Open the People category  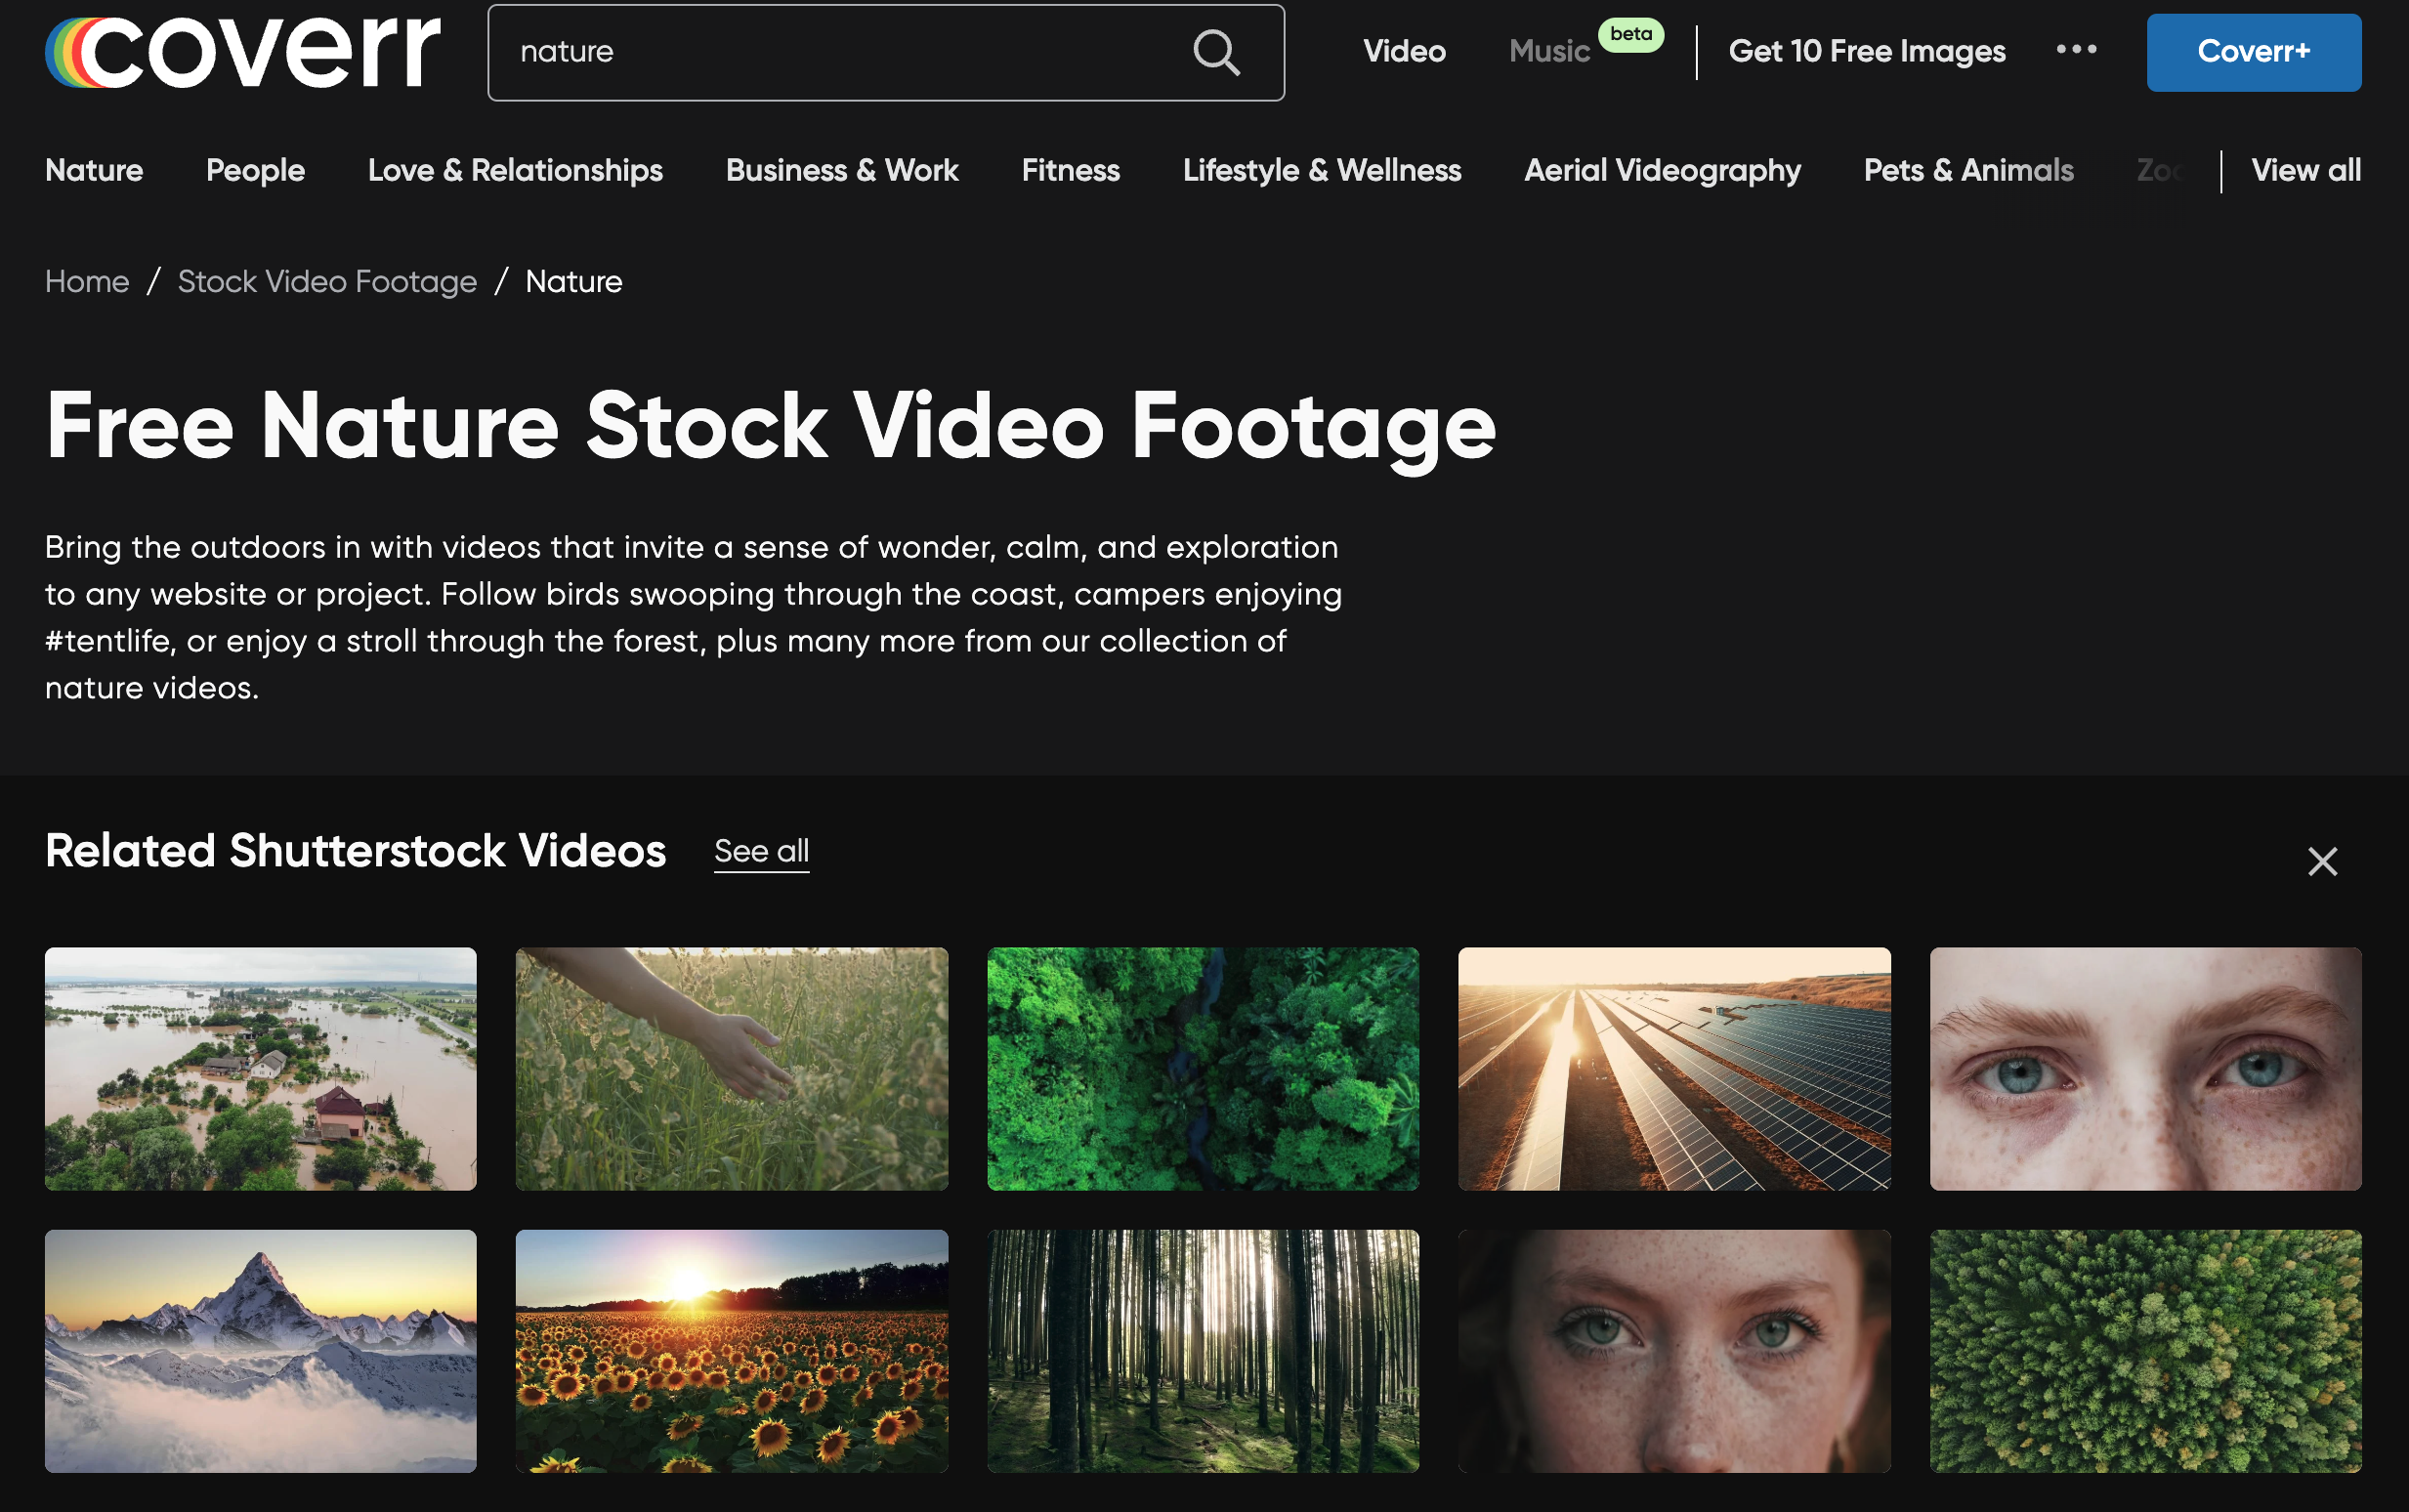[255, 170]
